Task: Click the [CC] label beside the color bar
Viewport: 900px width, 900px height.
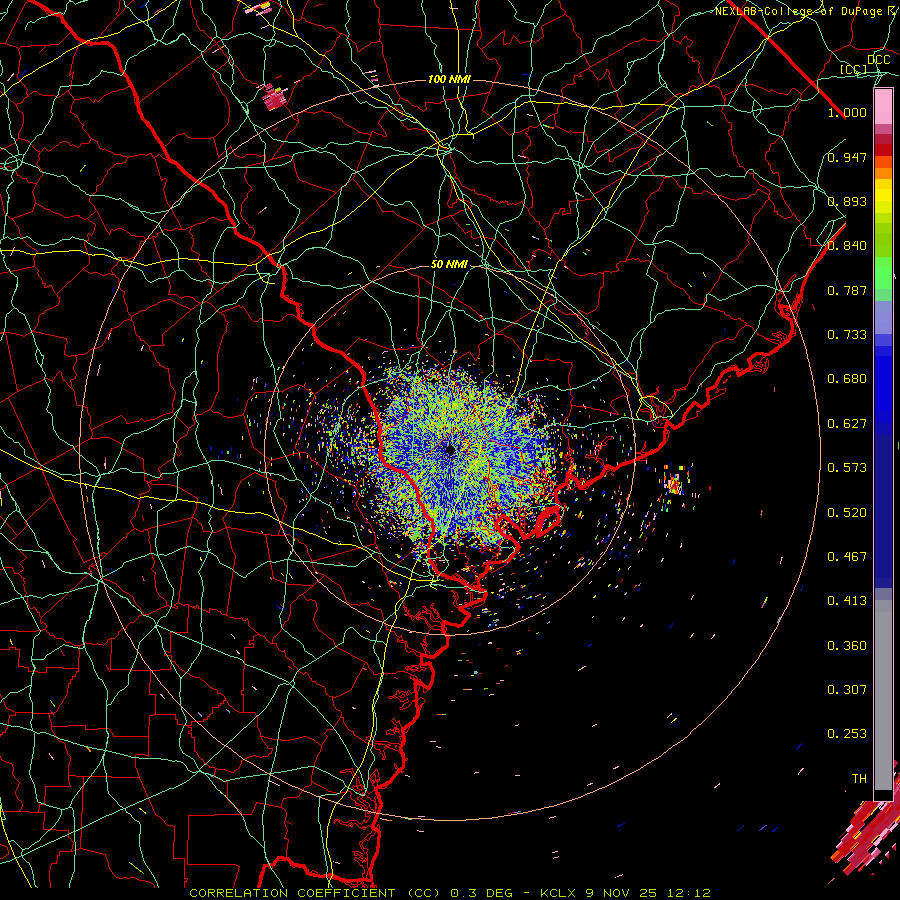Action: 853,69
